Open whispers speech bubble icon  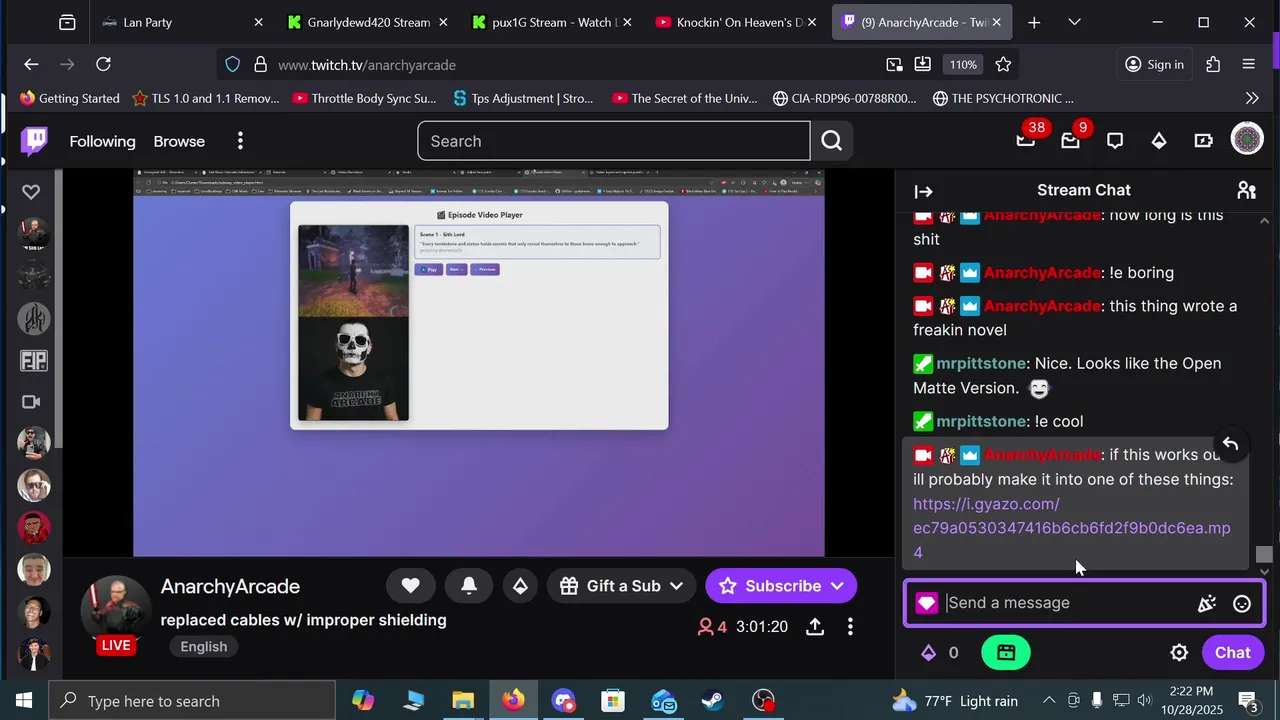click(x=1115, y=141)
